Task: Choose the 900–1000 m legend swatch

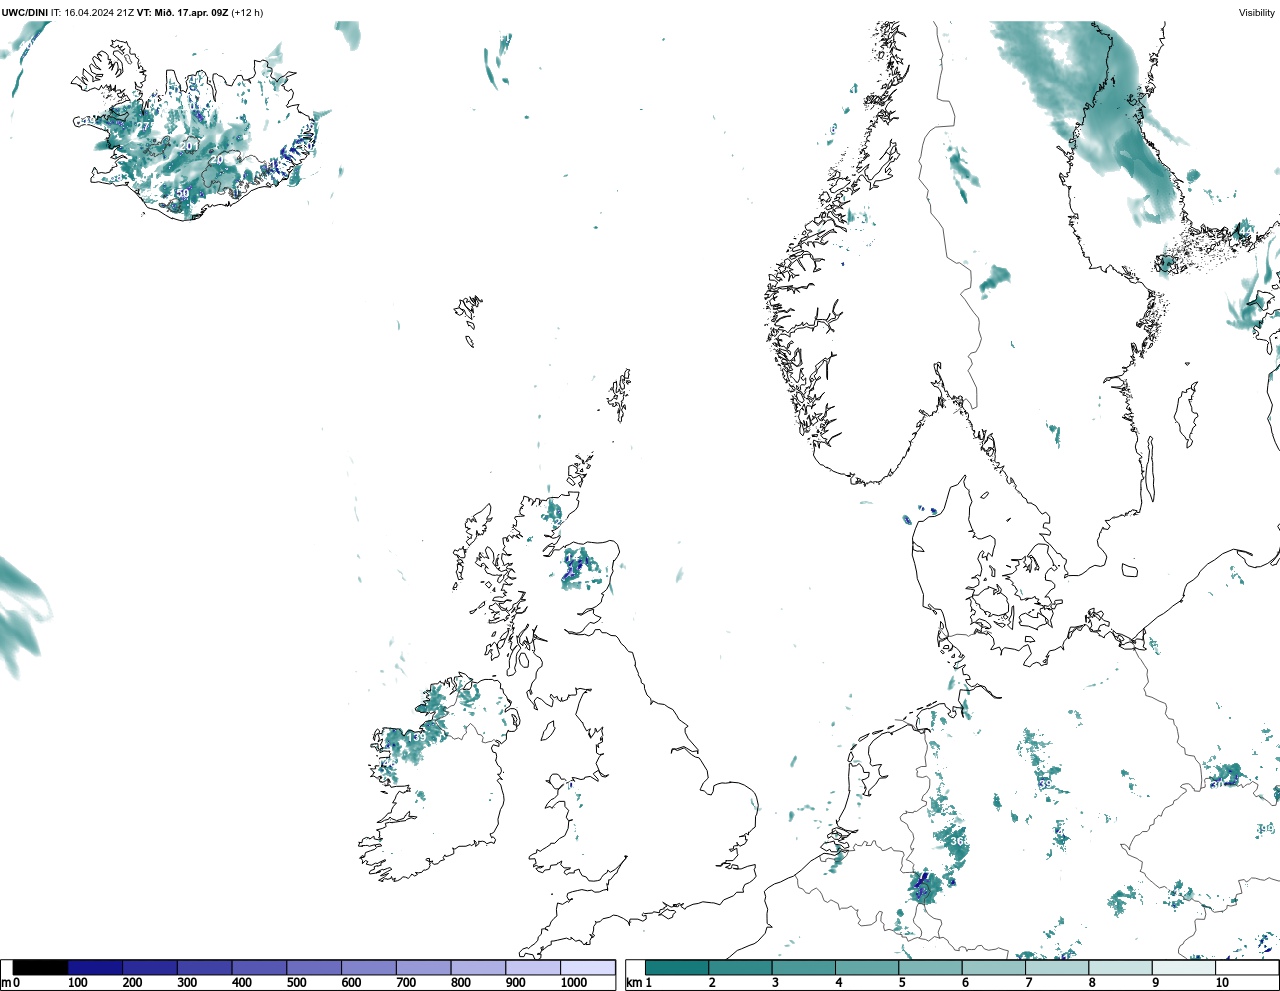Action: [533, 968]
